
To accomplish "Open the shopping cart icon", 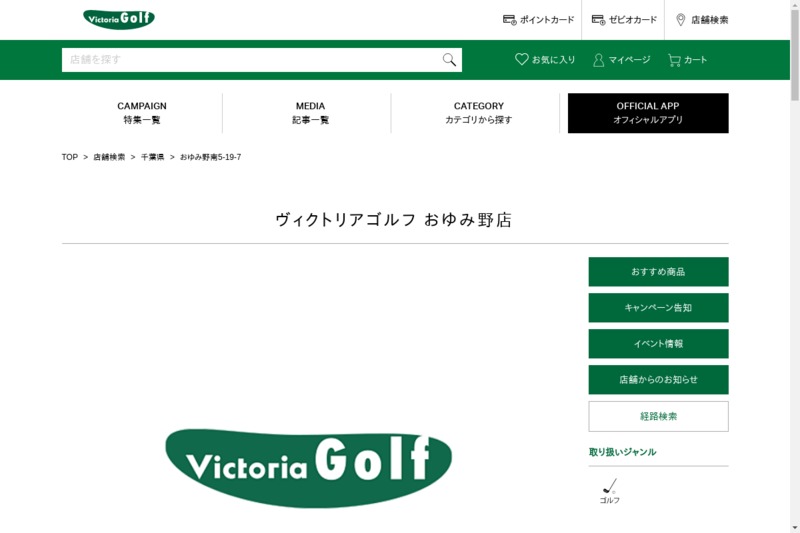I will [x=674, y=60].
